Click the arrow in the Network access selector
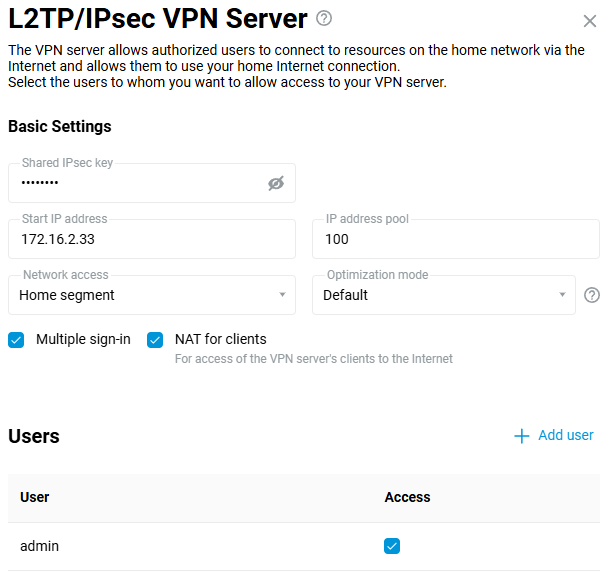The width and height of the screenshot is (608, 579). [x=282, y=295]
